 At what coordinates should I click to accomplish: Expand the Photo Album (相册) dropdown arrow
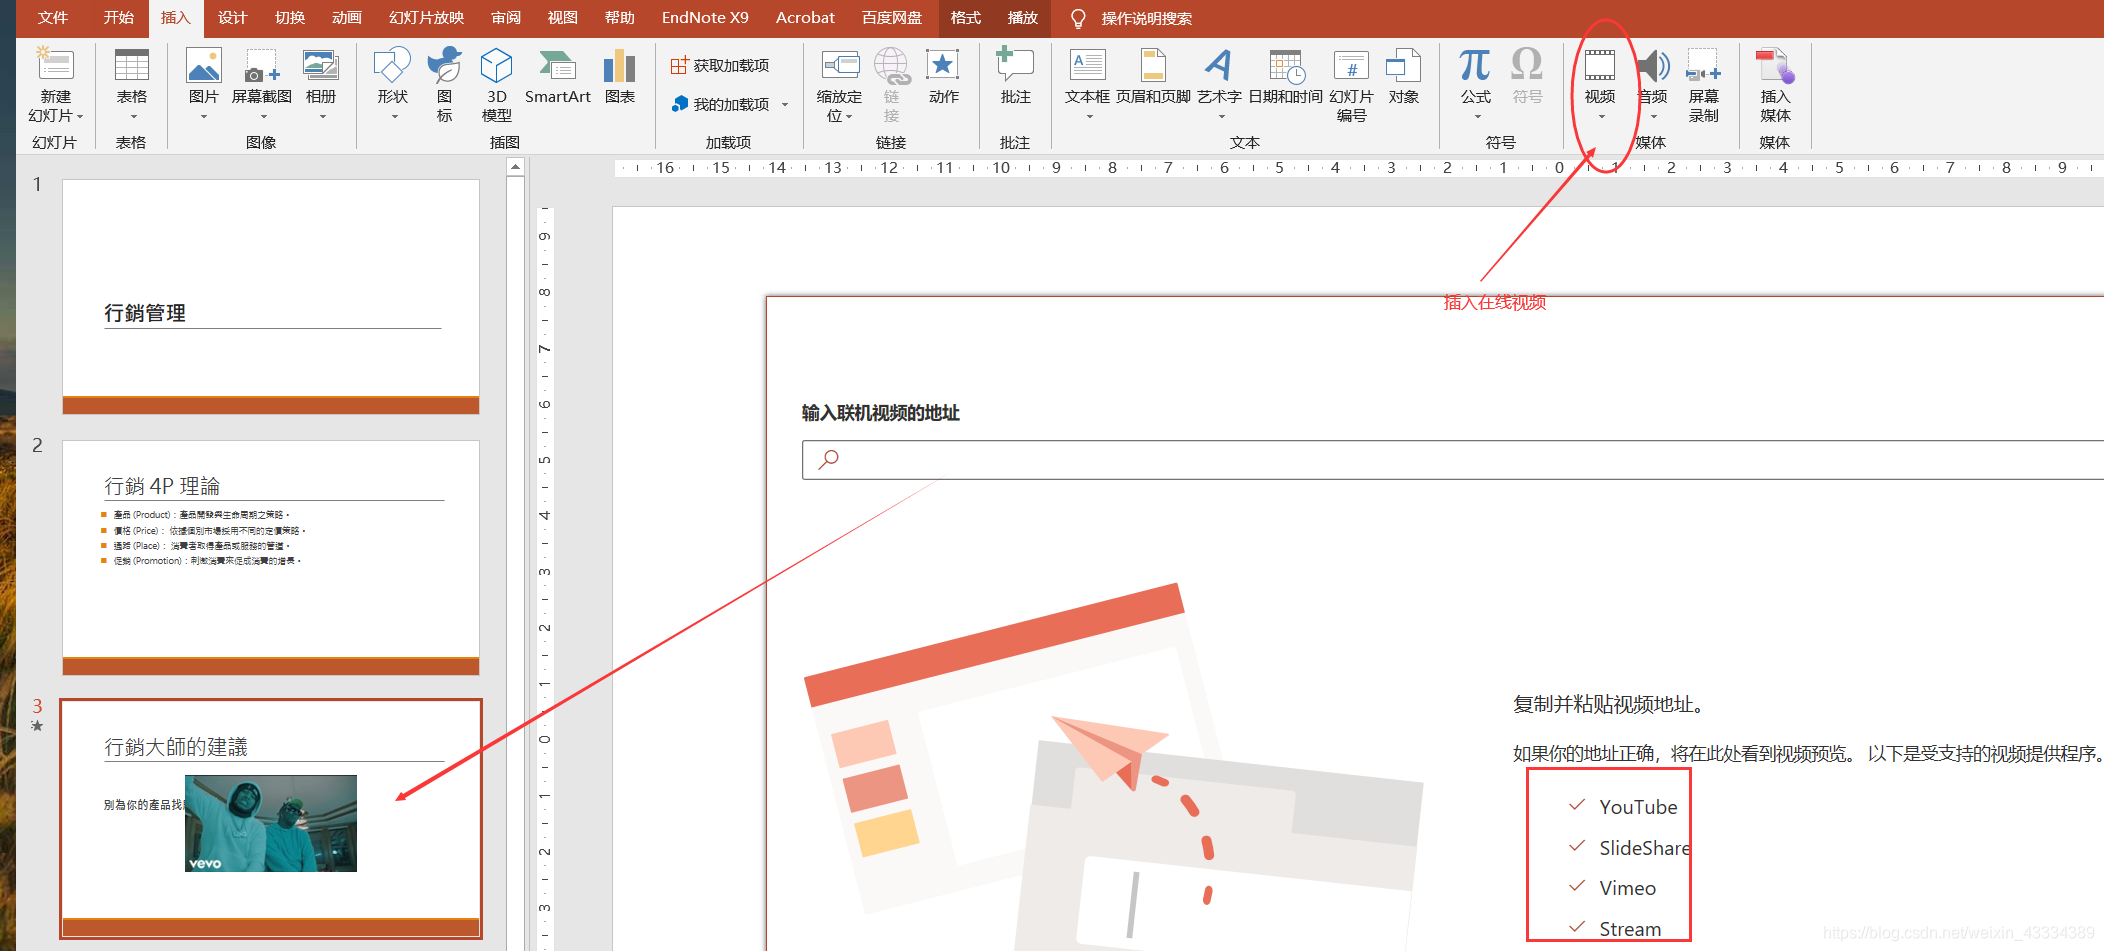(x=322, y=116)
